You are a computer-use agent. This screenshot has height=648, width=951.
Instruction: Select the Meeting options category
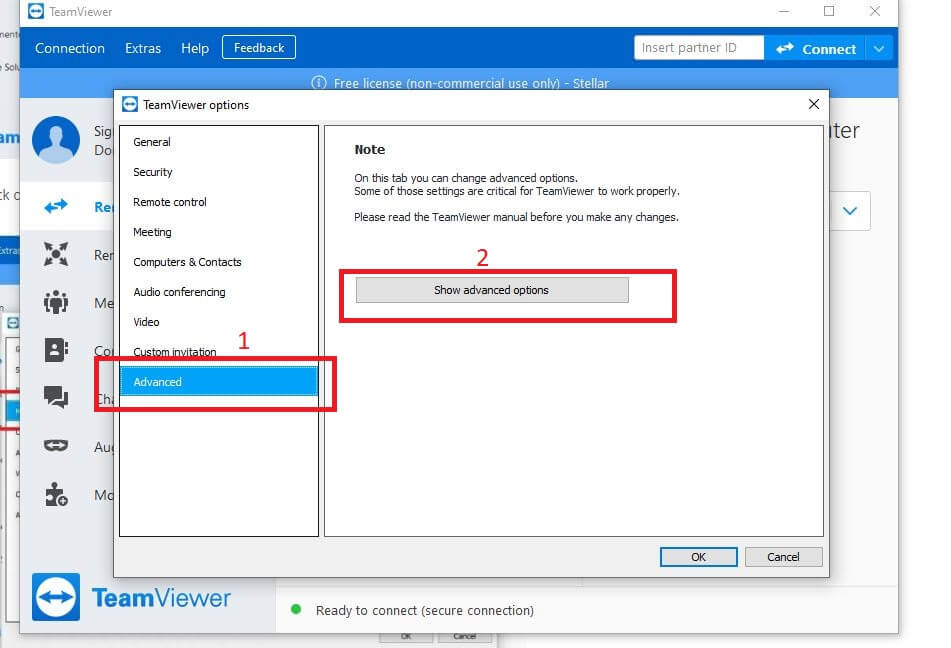coord(219,232)
